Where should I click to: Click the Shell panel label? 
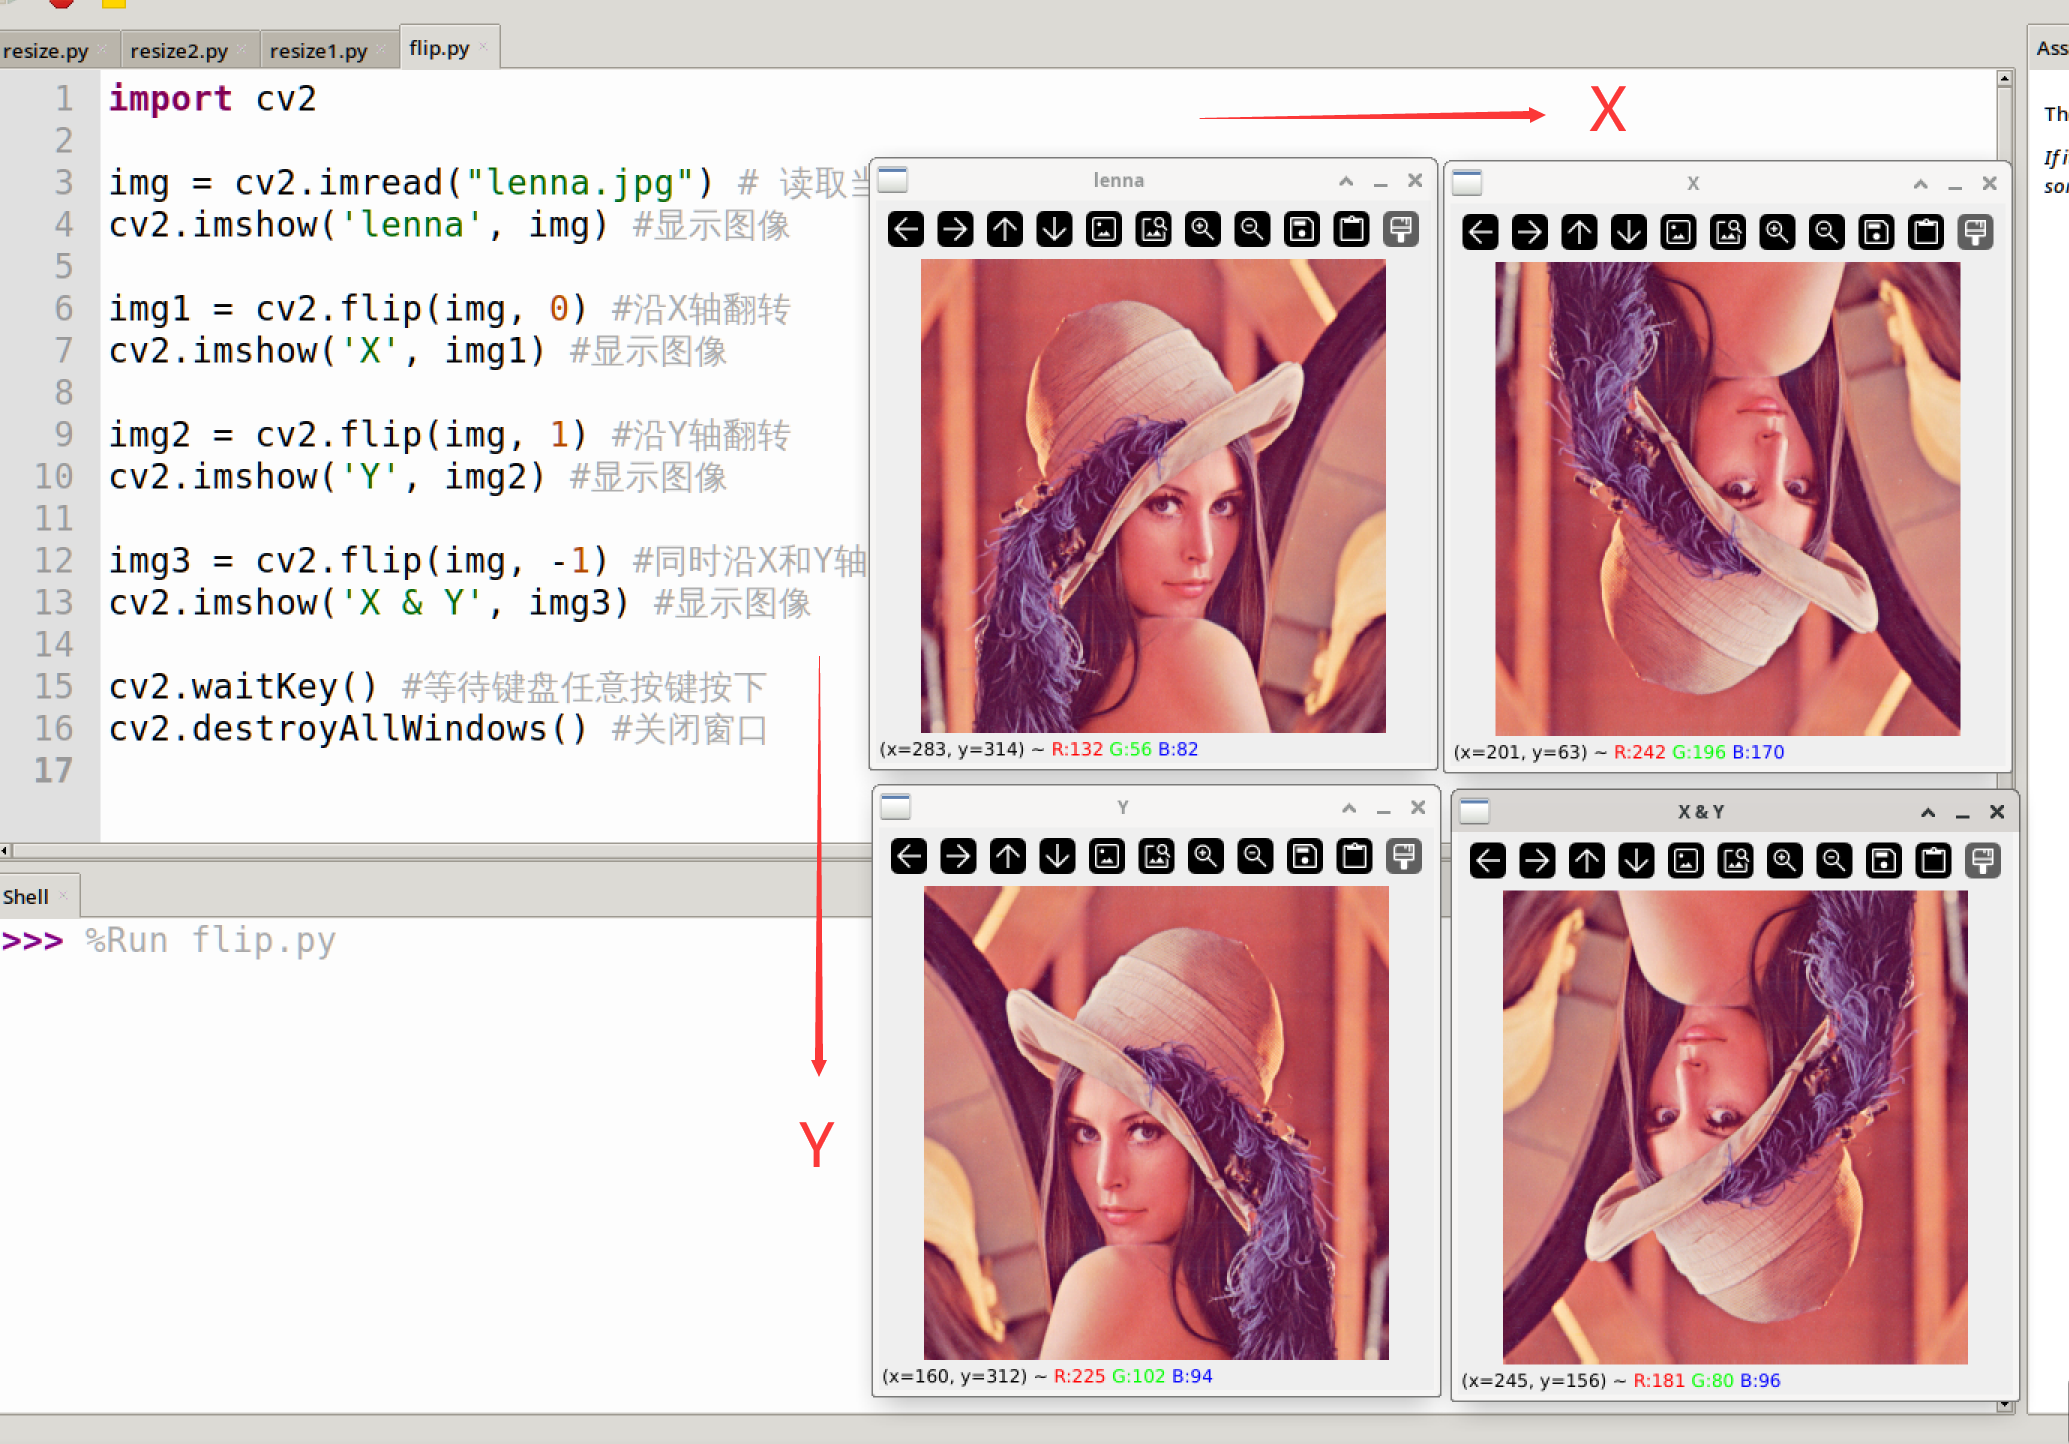pos(30,897)
